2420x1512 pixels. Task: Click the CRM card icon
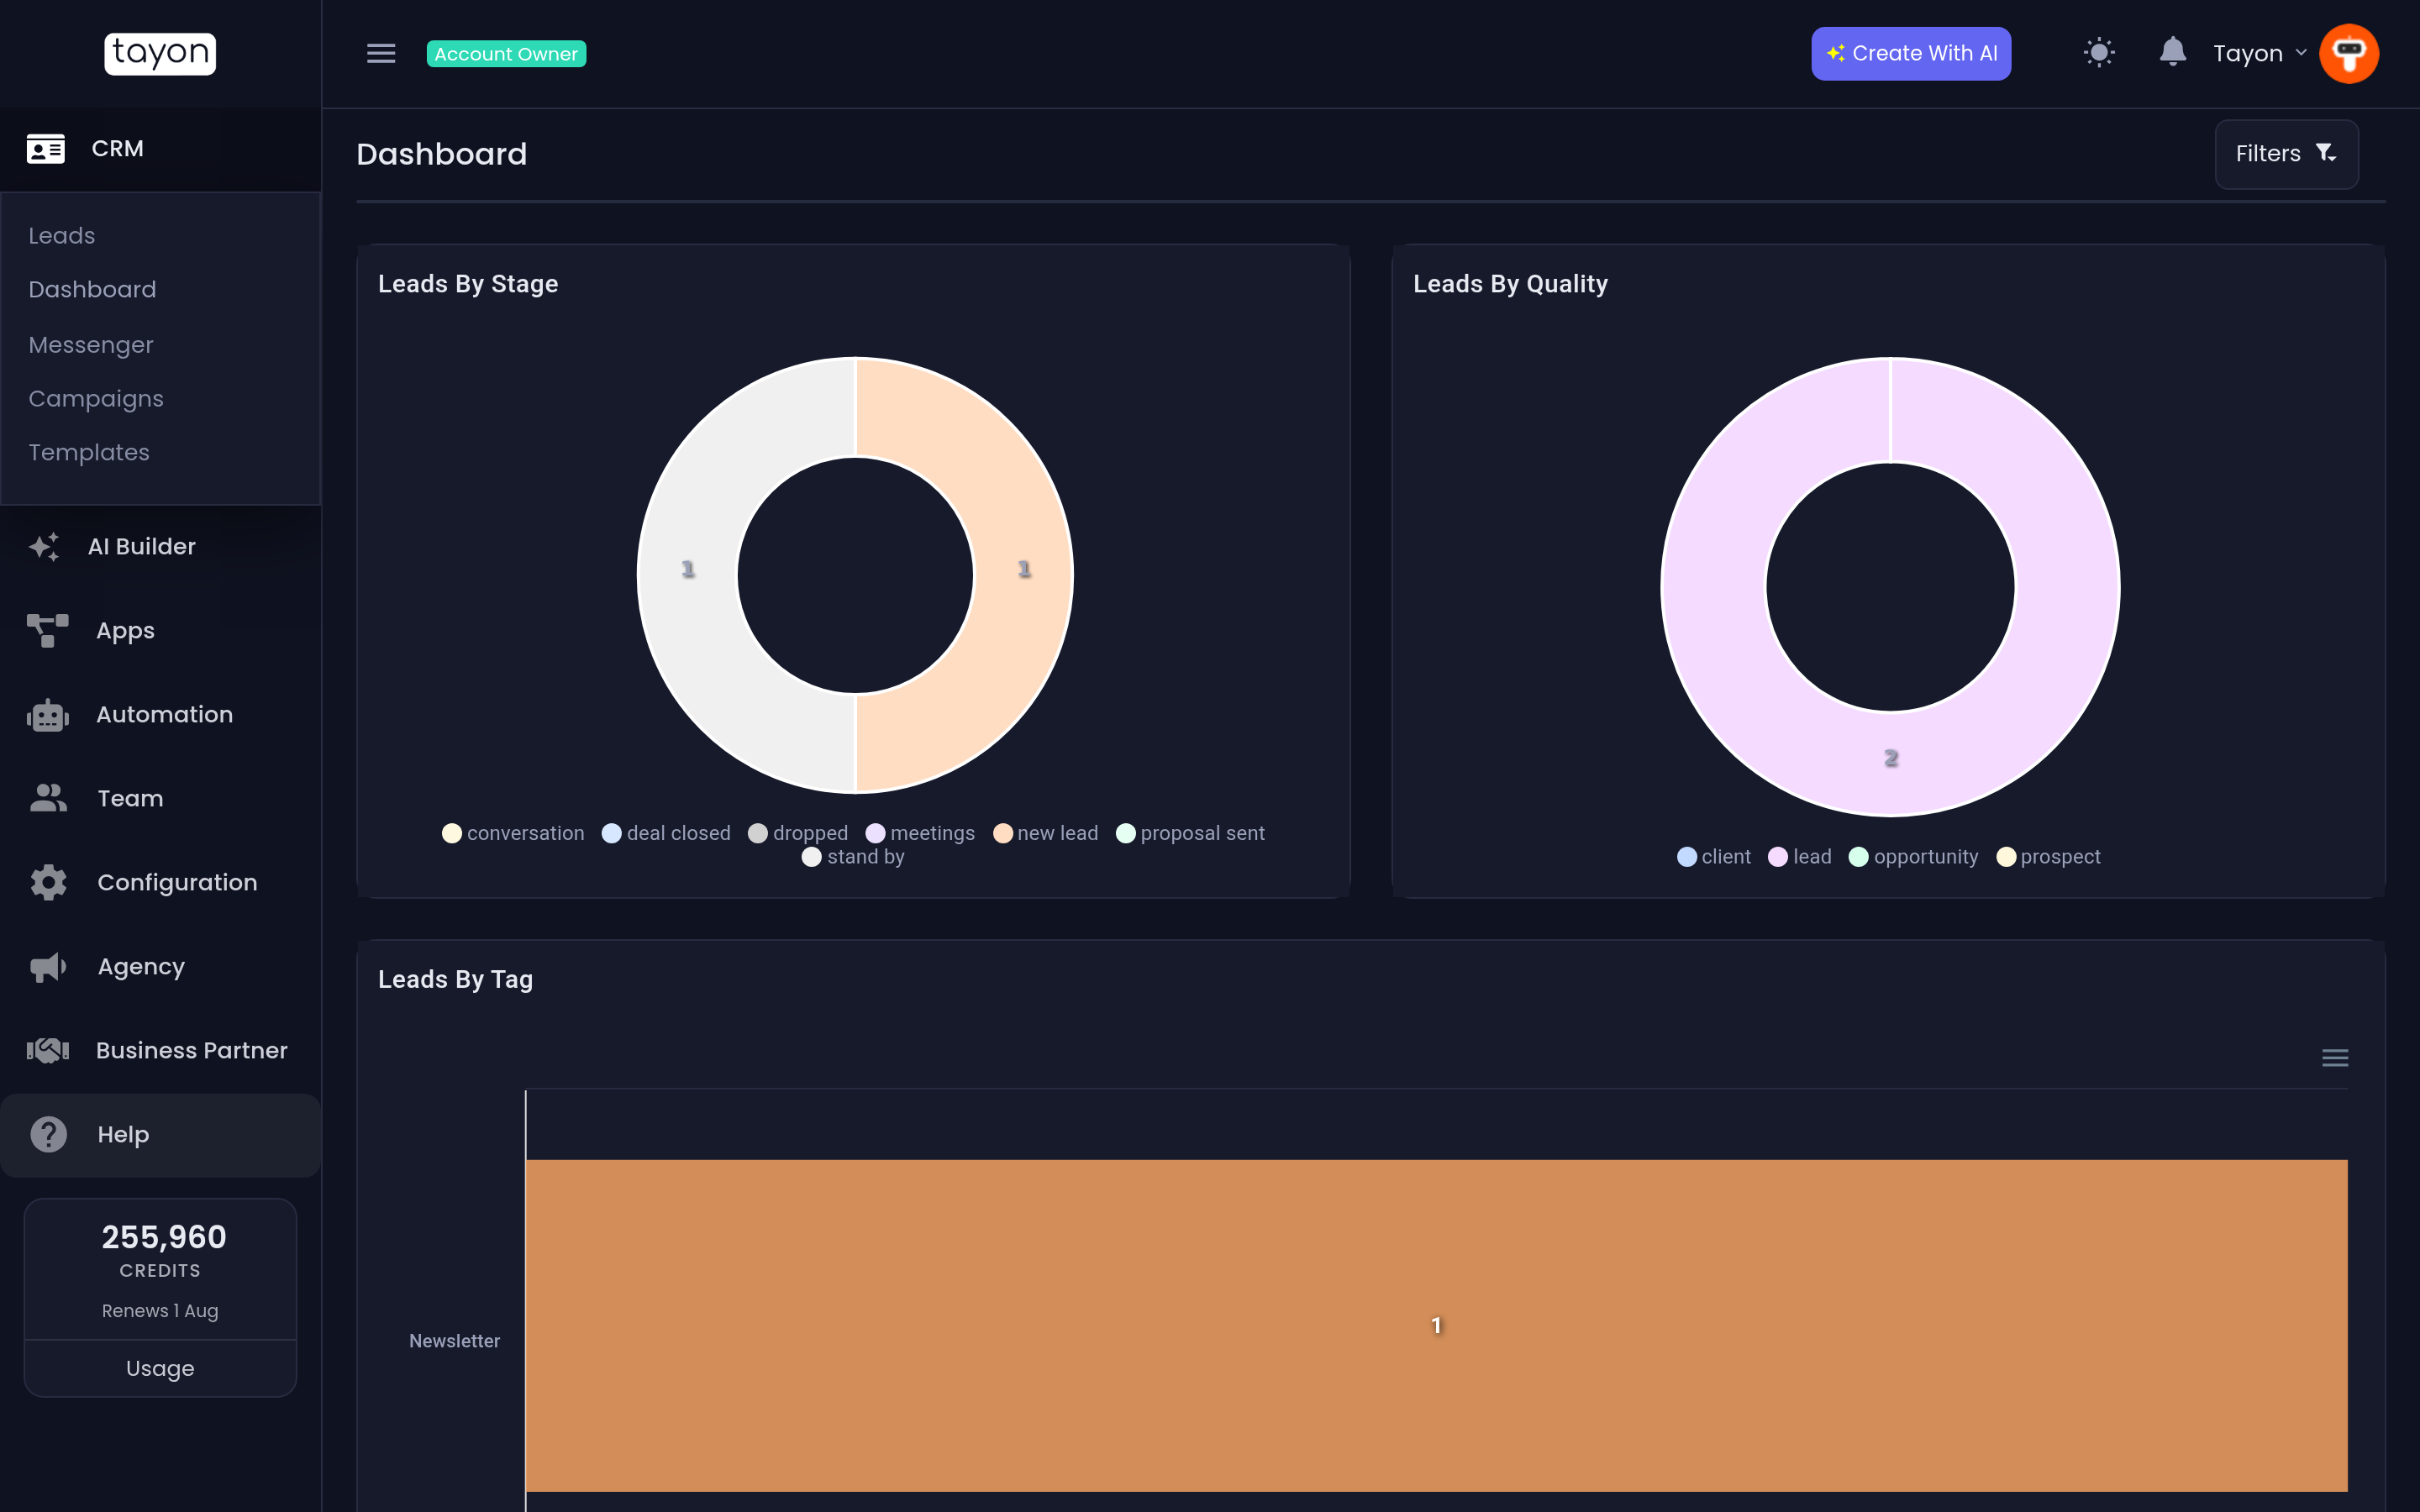[46, 149]
